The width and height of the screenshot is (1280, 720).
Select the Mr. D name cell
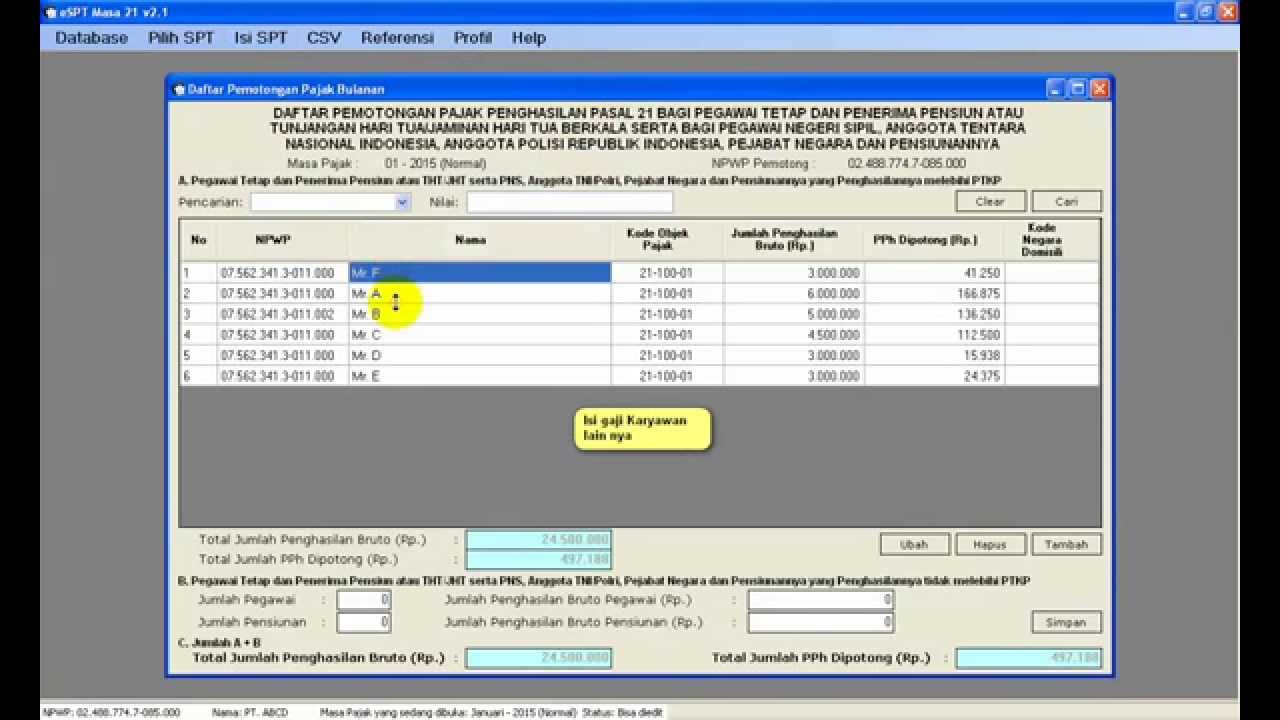(x=479, y=355)
